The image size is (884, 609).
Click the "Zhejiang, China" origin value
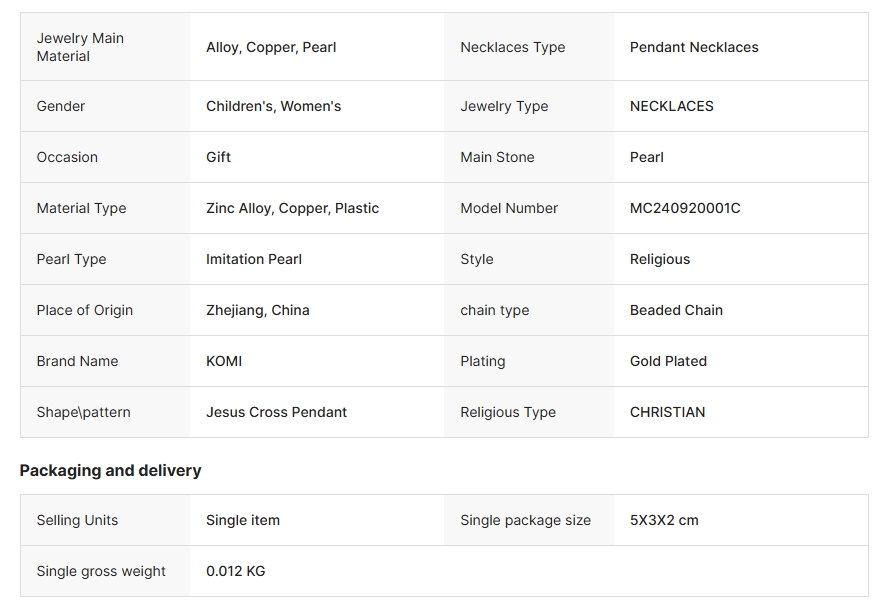pyautogui.click(x=257, y=310)
